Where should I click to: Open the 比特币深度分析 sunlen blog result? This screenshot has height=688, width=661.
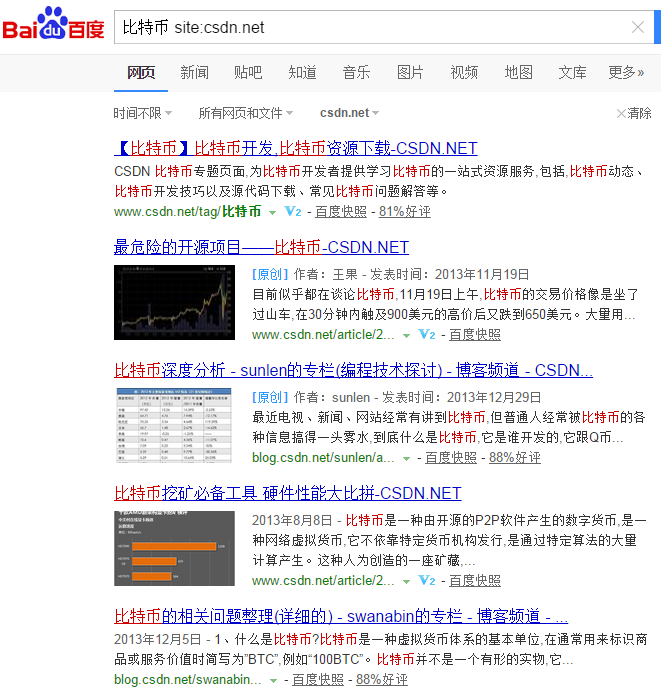click(x=353, y=370)
